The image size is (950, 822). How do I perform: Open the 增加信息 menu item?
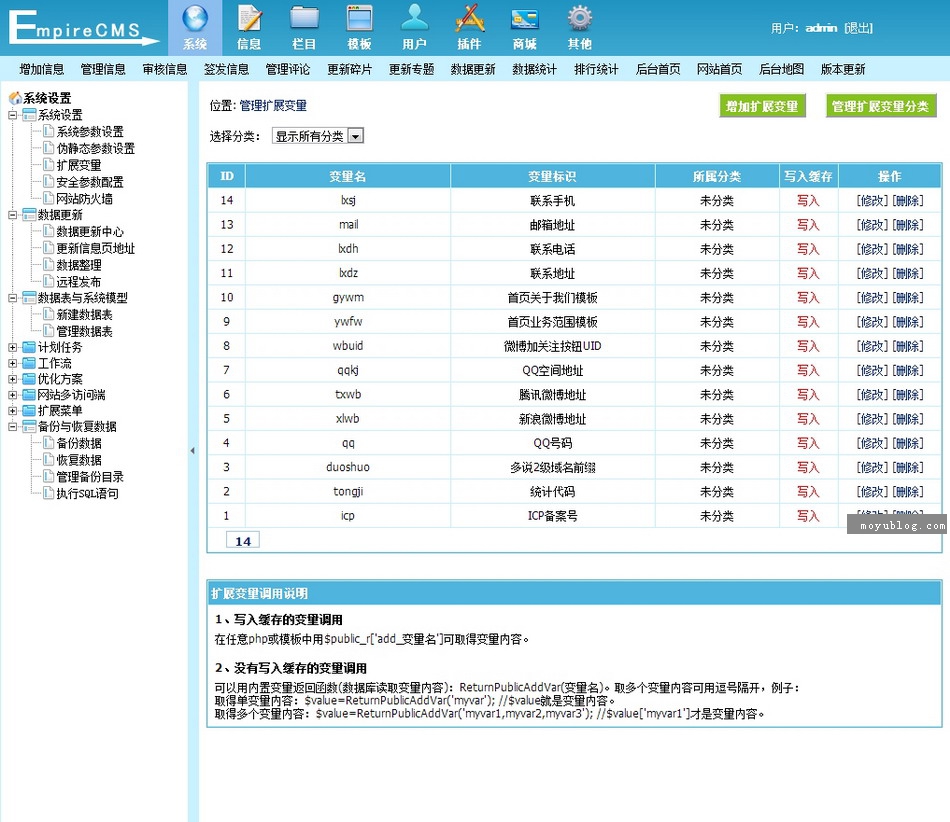(42, 69)
